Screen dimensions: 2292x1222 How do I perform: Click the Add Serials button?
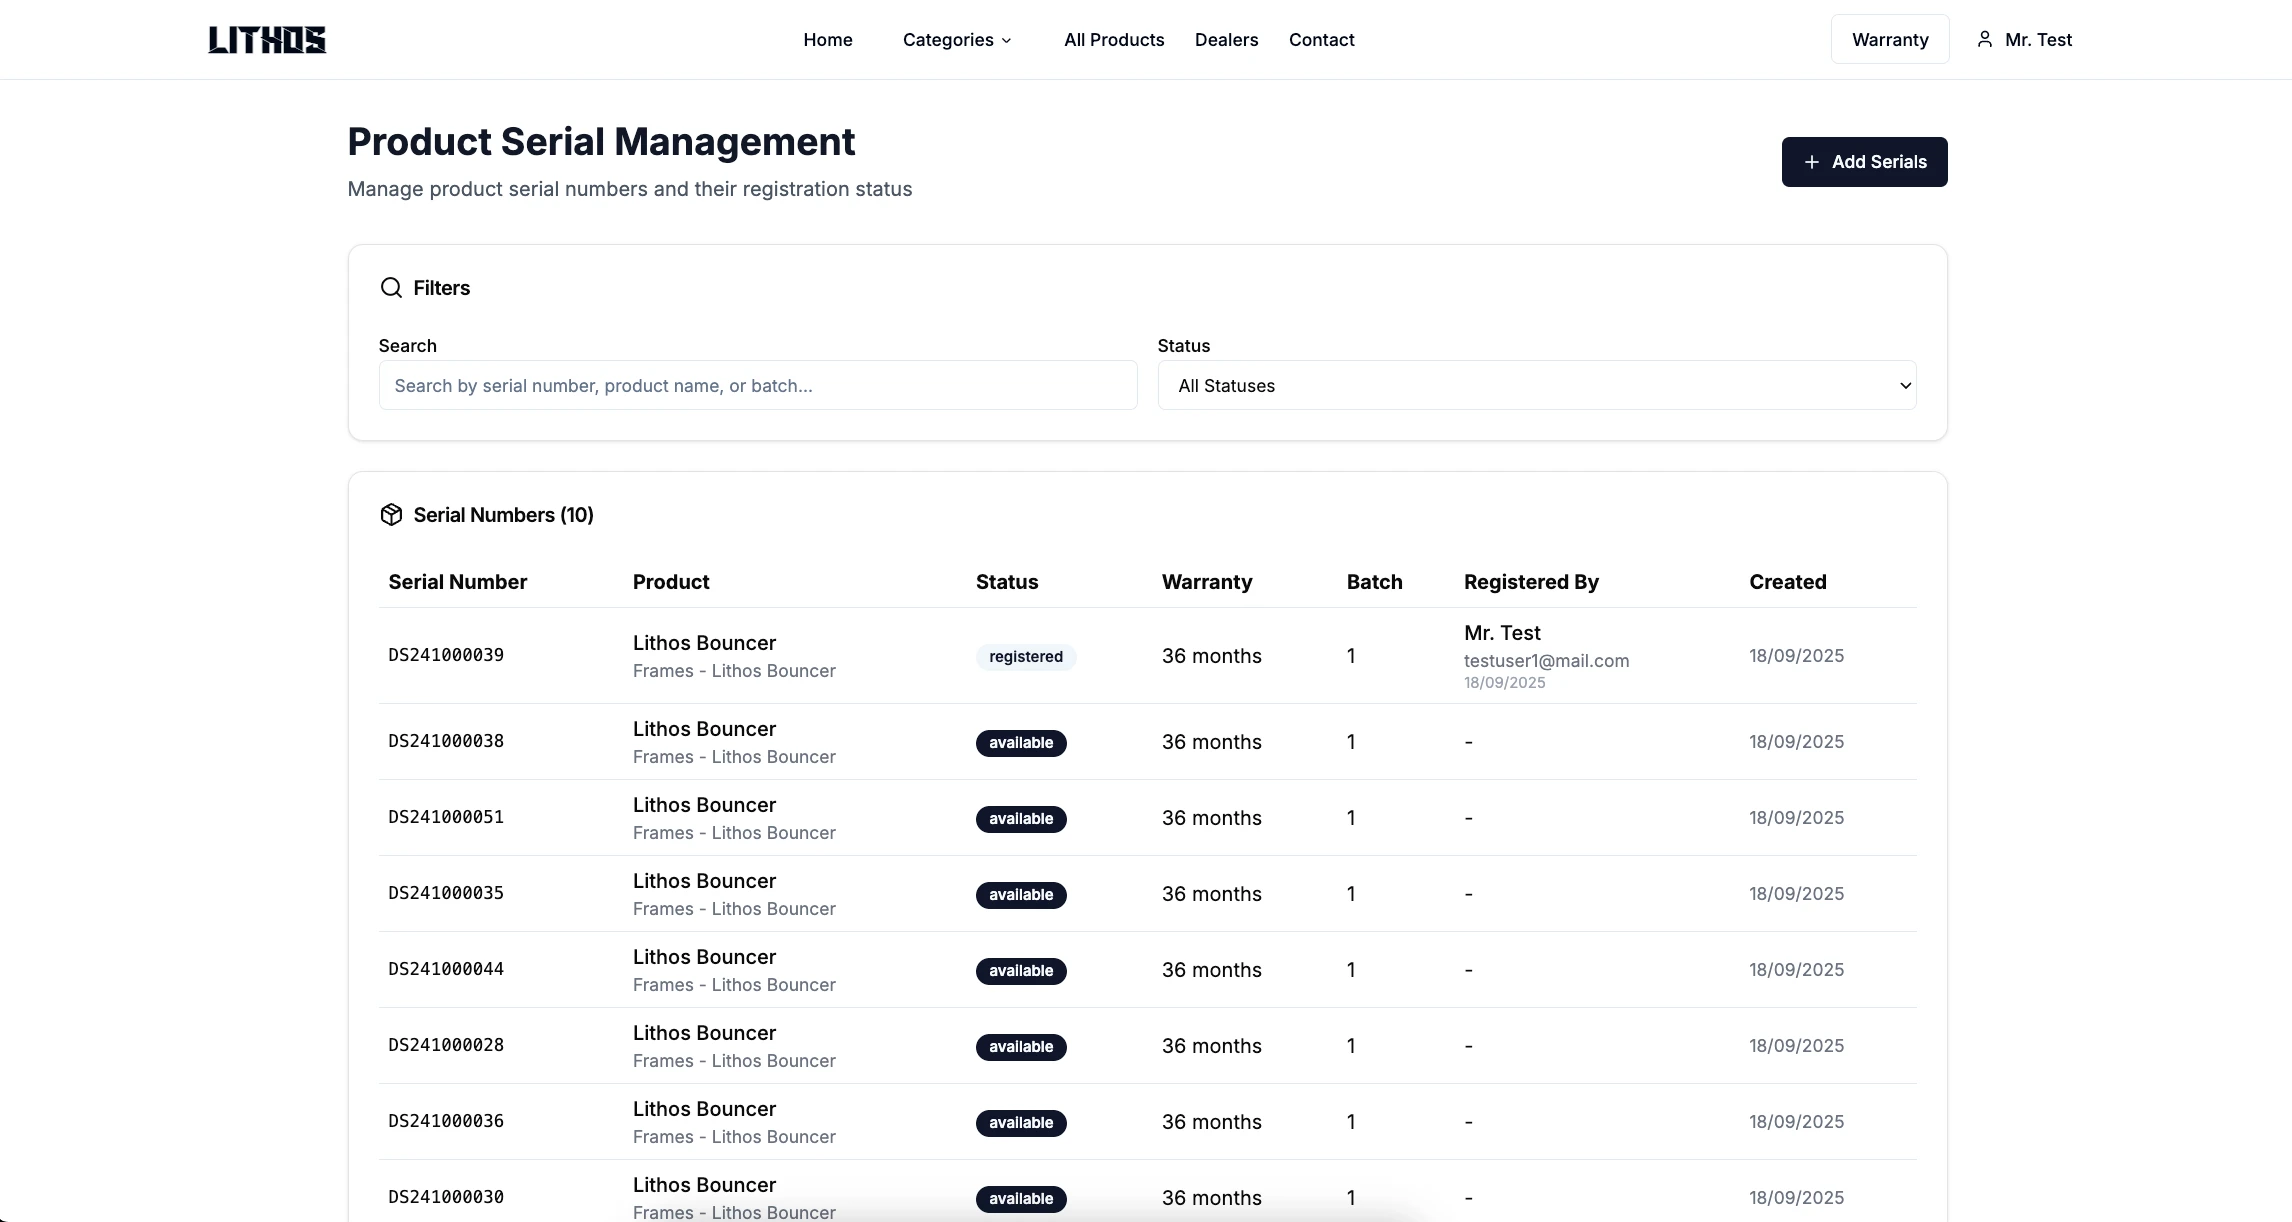[x=1864, y=162]
